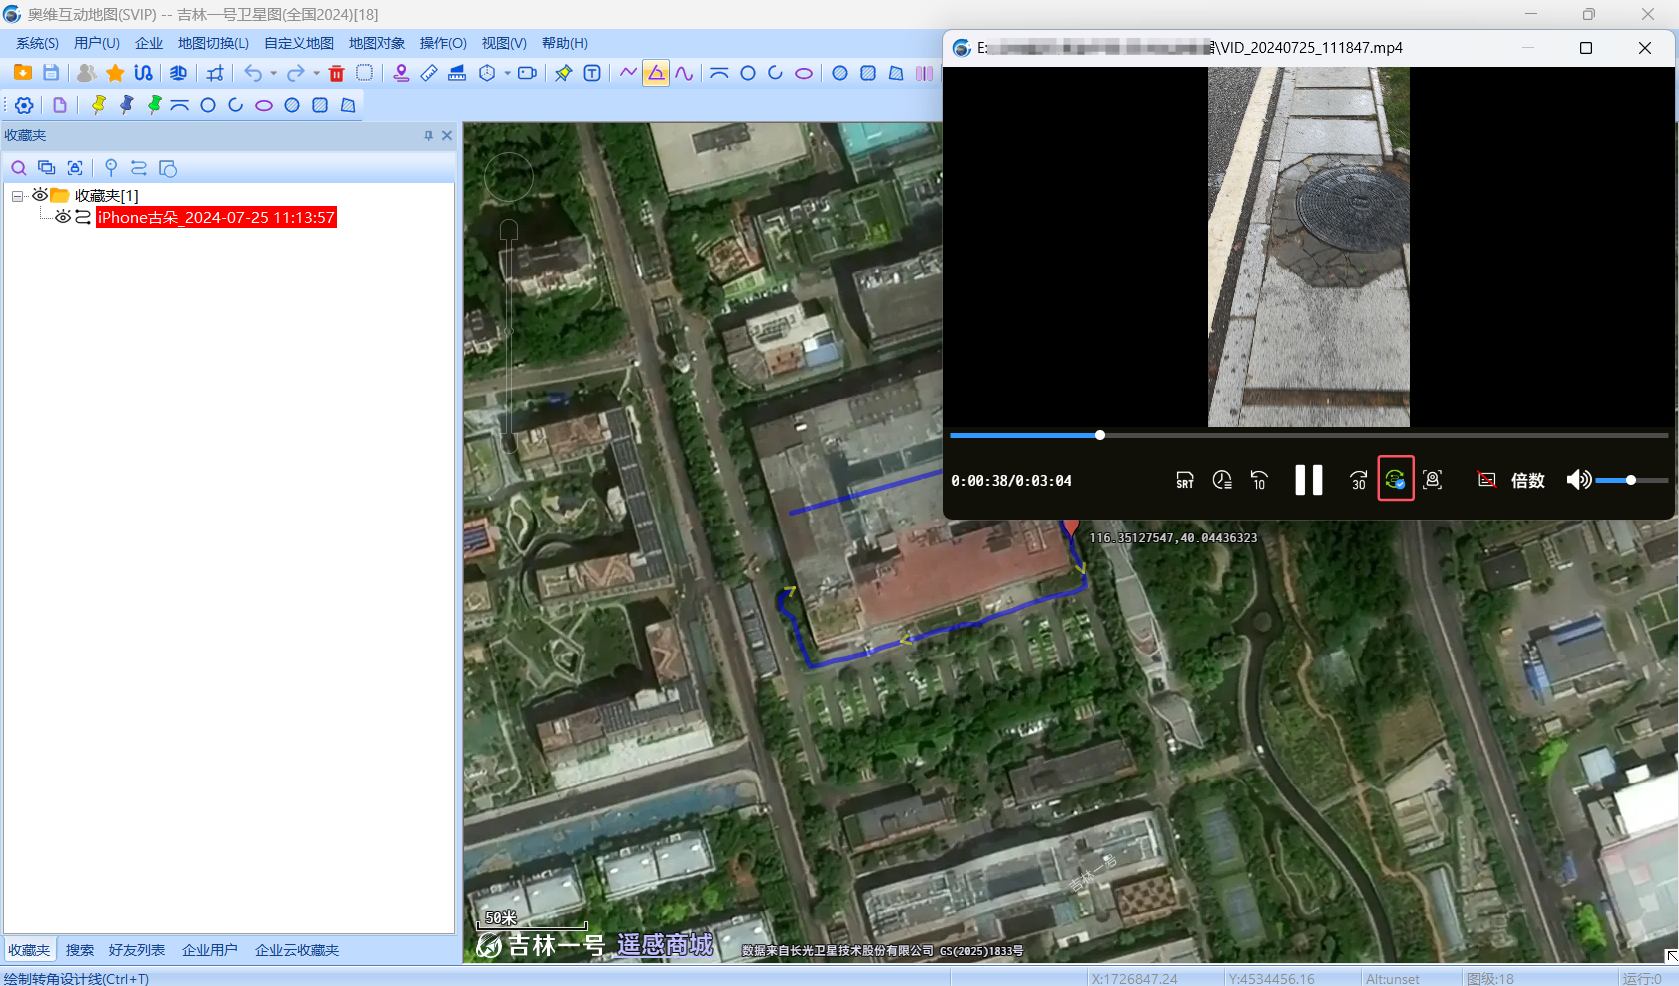Viewport: 1679px width, 986px height.
Task: Rewind video by 10 seconds
Action: [1259, 480]
